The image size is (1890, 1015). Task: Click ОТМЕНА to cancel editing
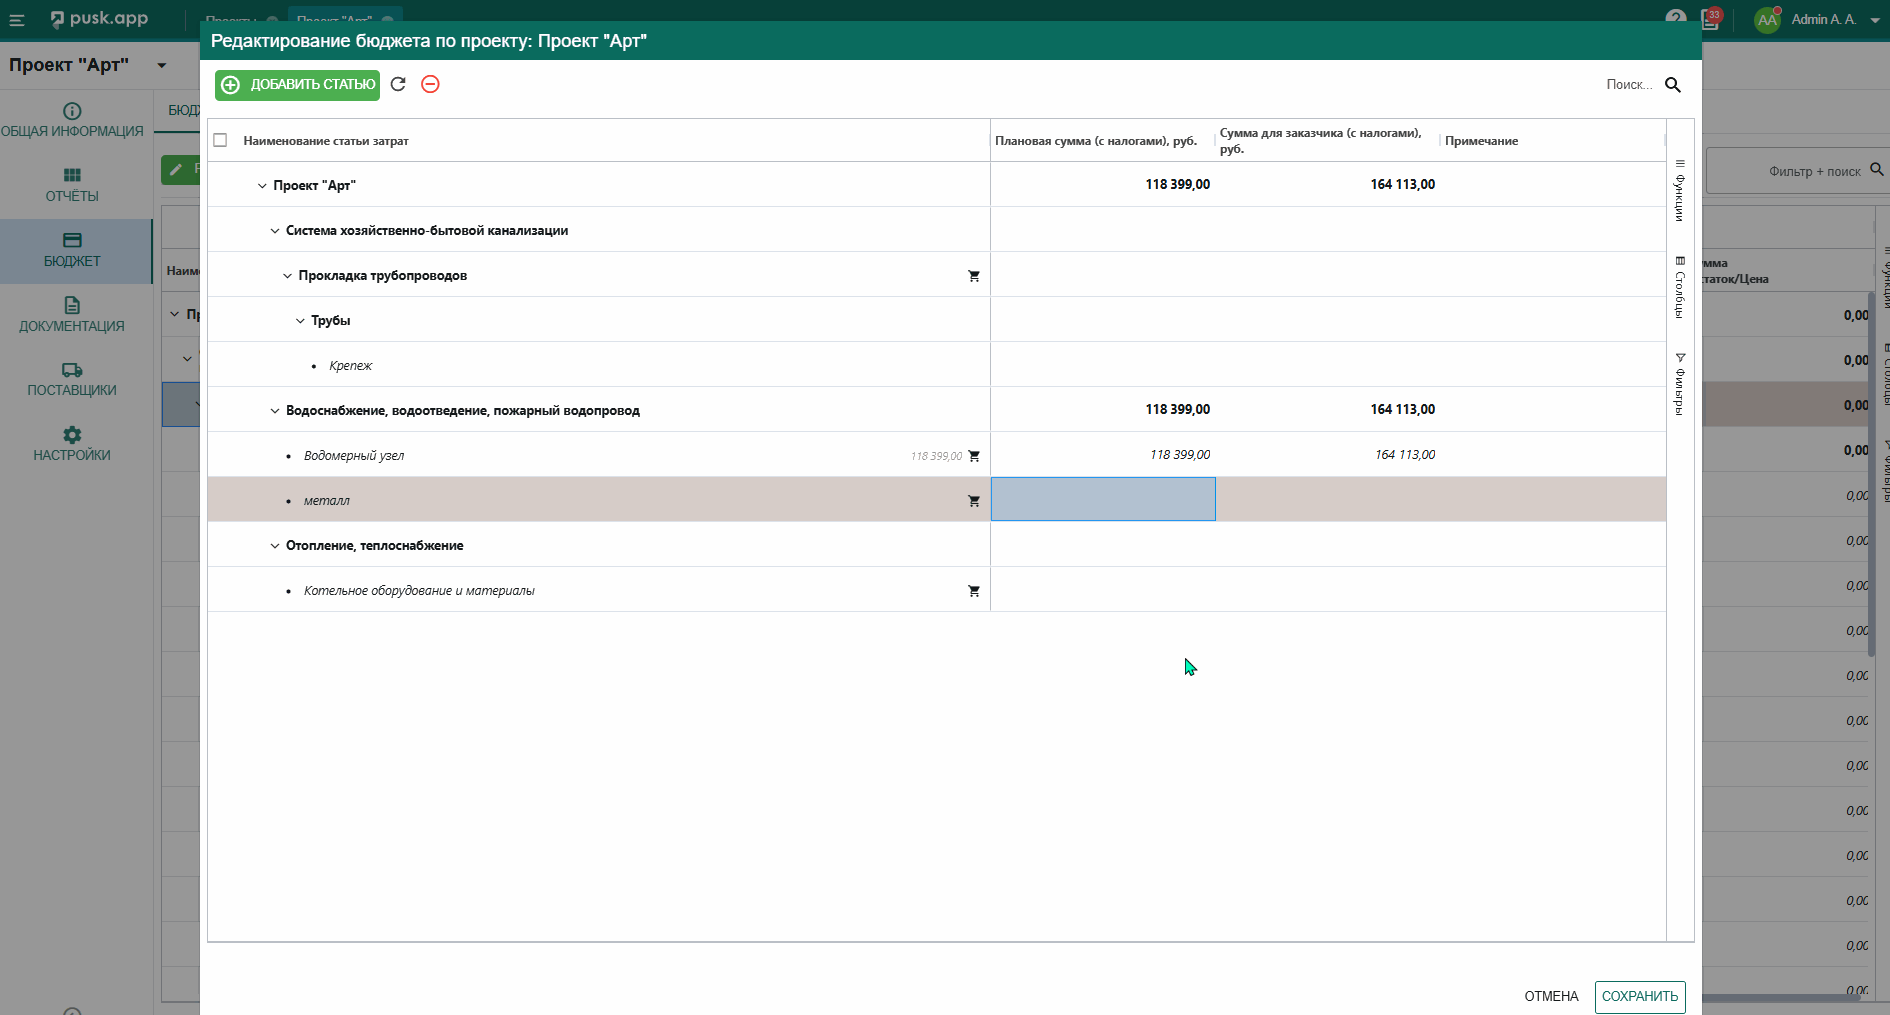click(x=1550, y=996)
